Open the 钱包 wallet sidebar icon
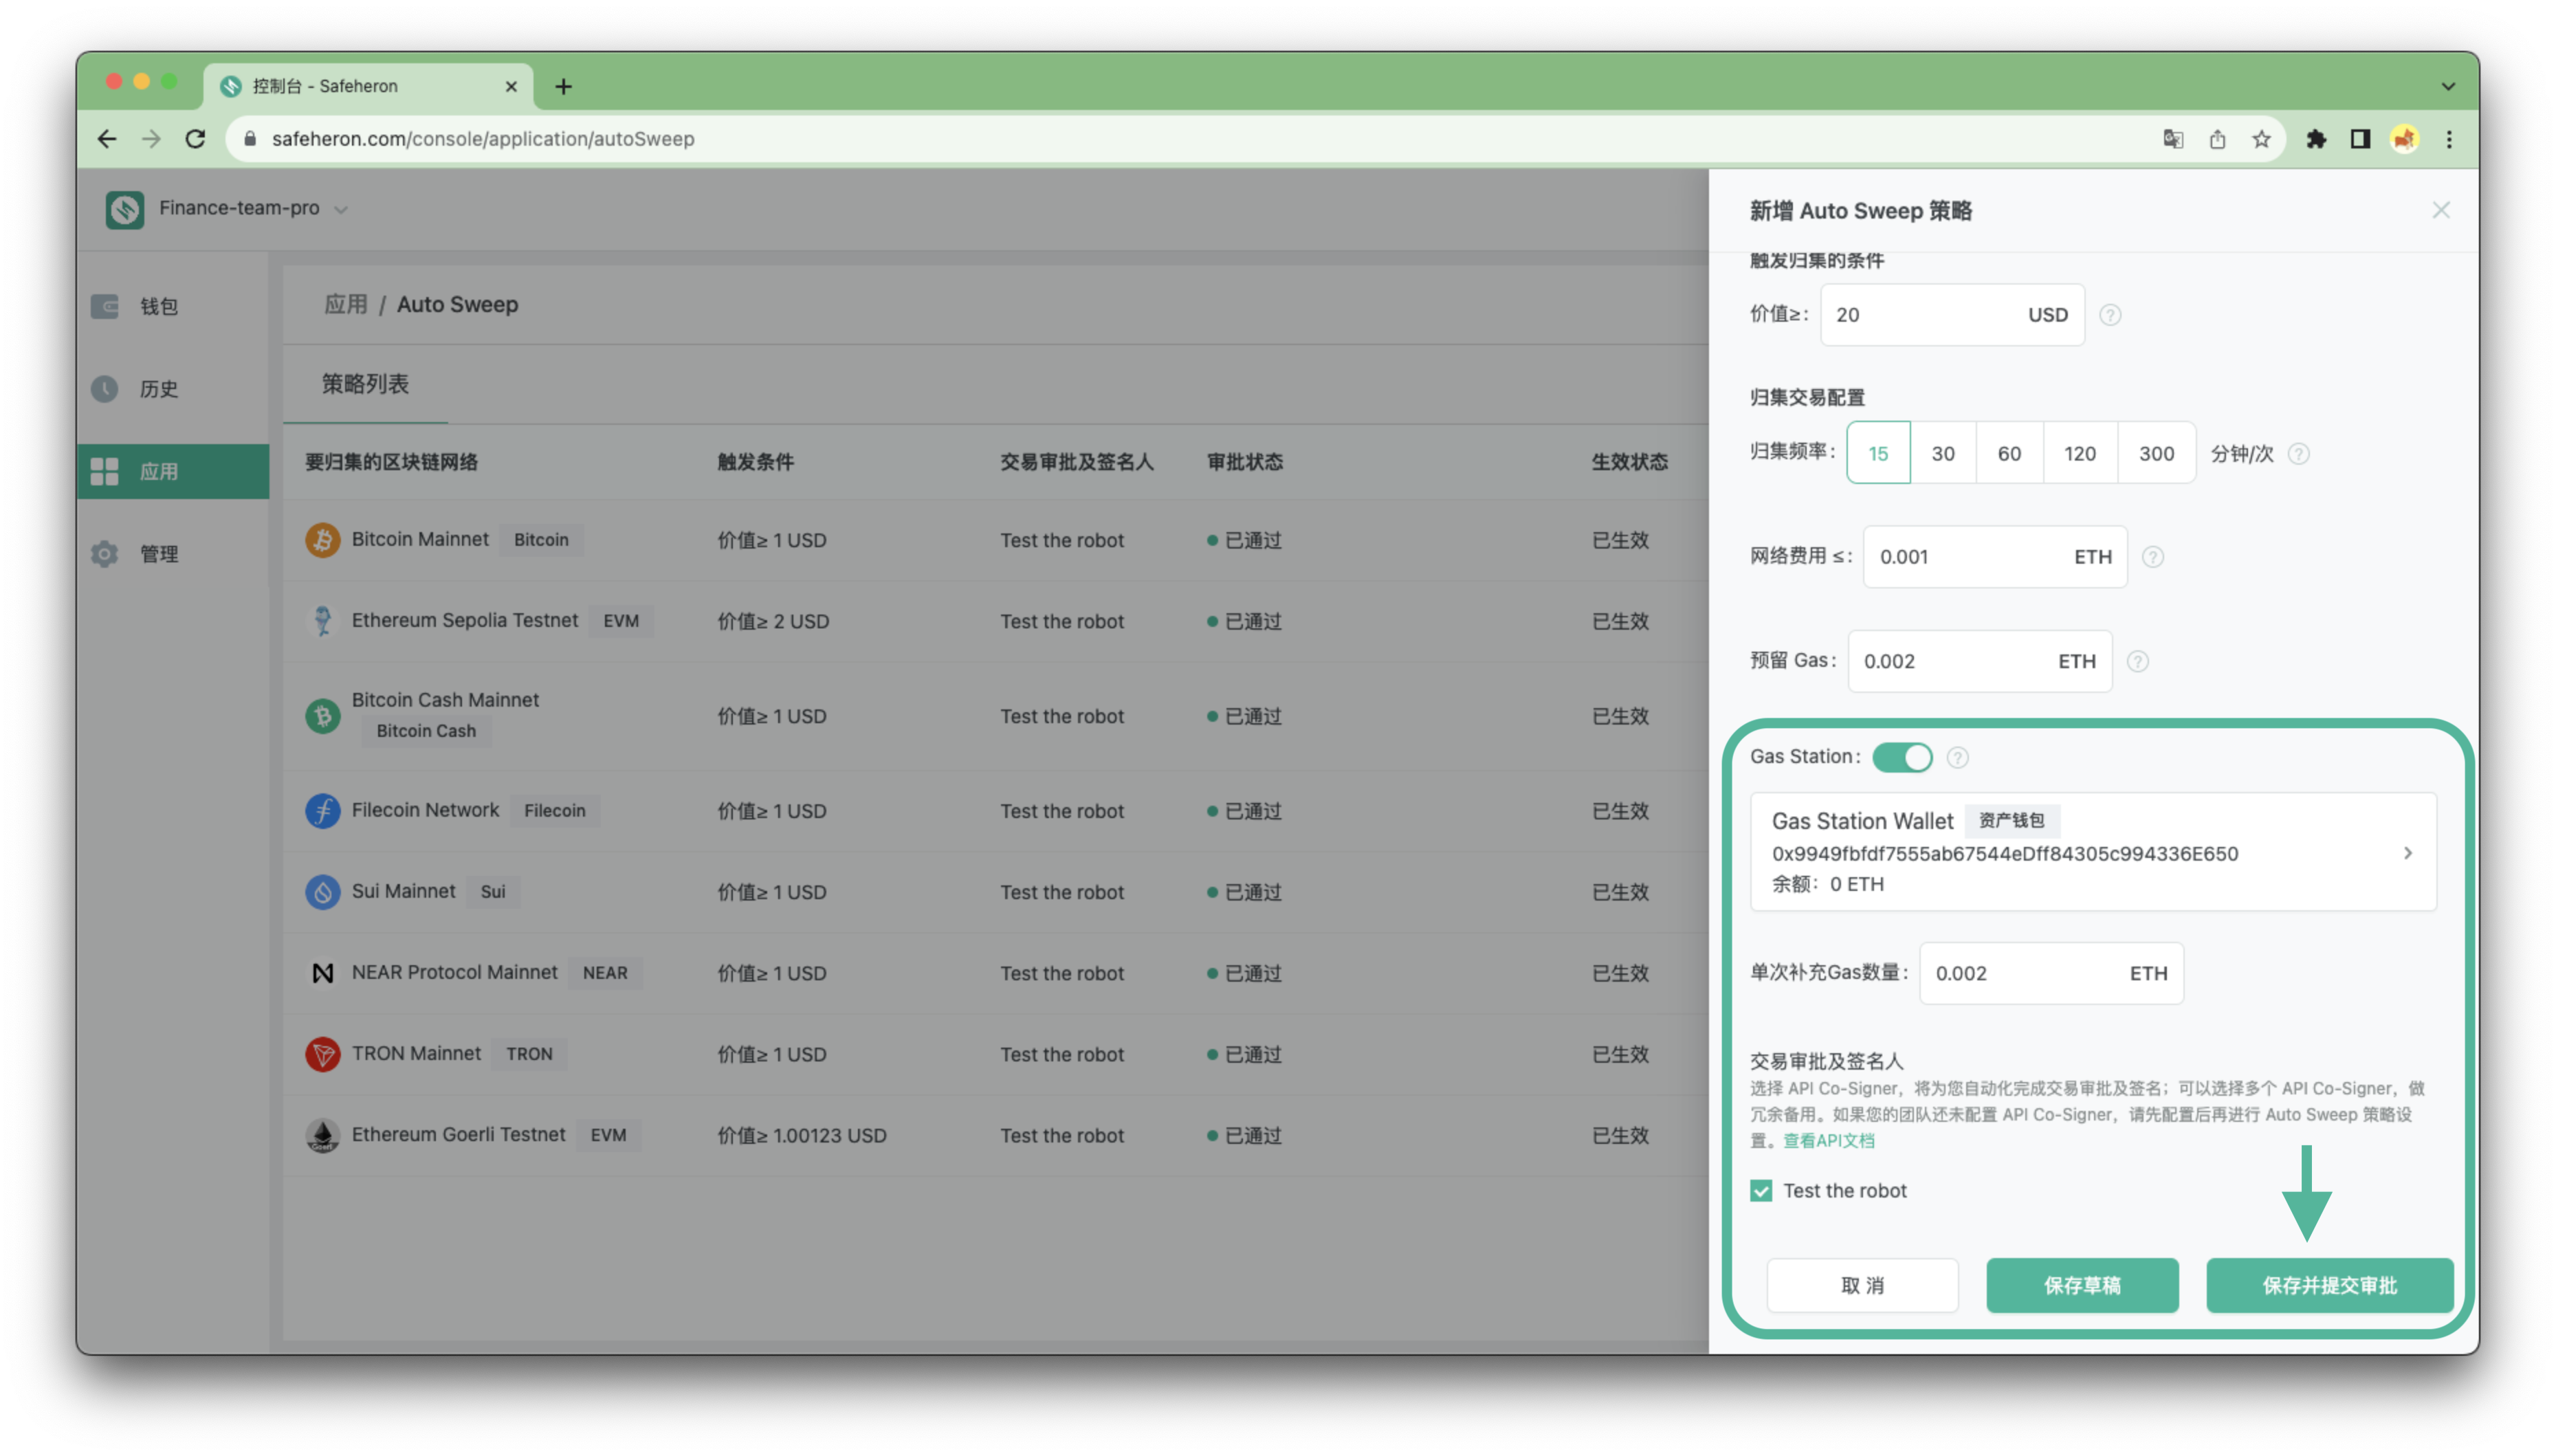The height and width of the screenshot is (1456, 2556). (x=105, y=306)
